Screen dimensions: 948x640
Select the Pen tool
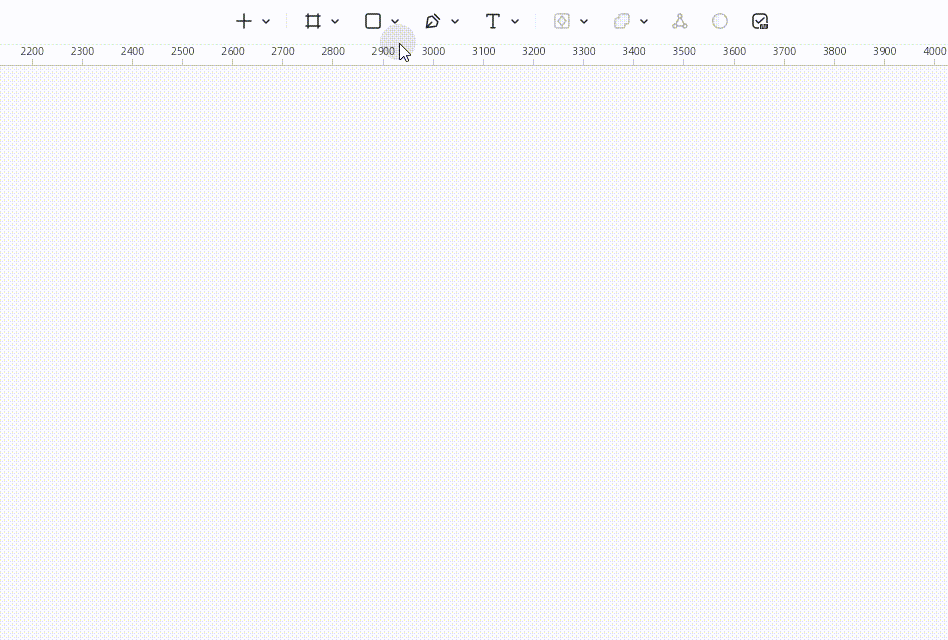click(x=433, y=21)
